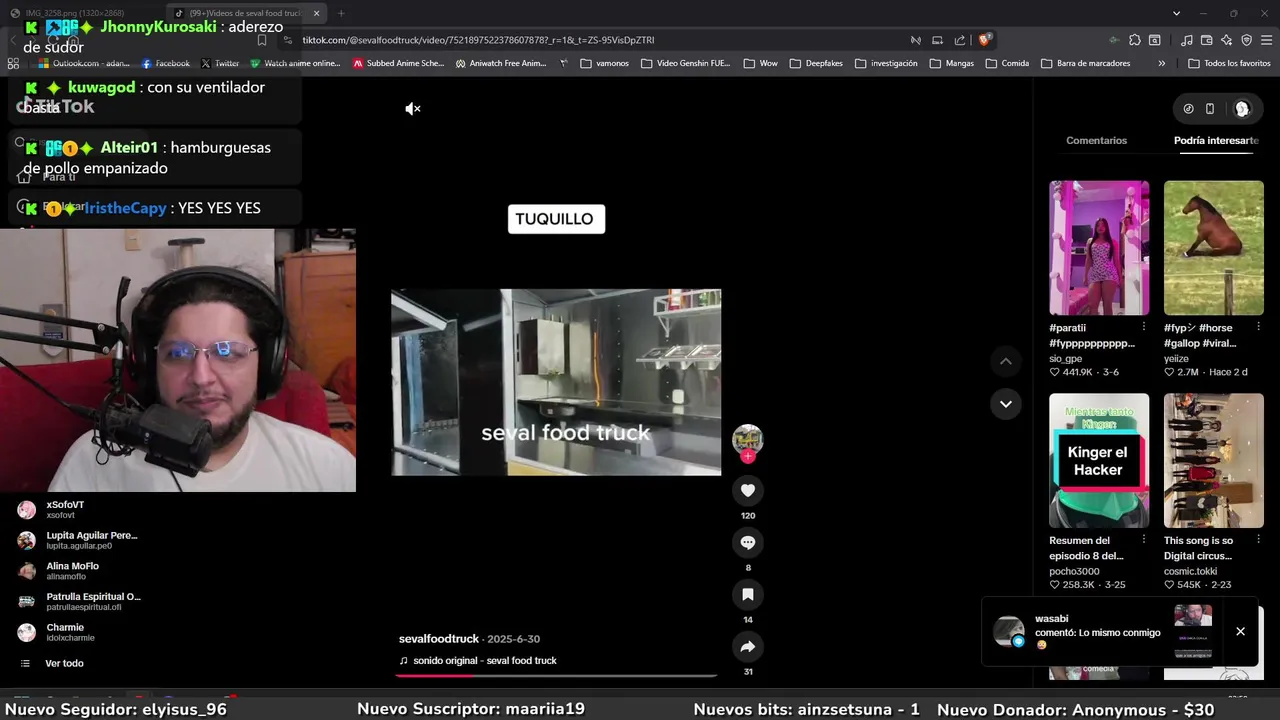Seek in the video progress bar
1280x720 pixels.
pos(556,676)
